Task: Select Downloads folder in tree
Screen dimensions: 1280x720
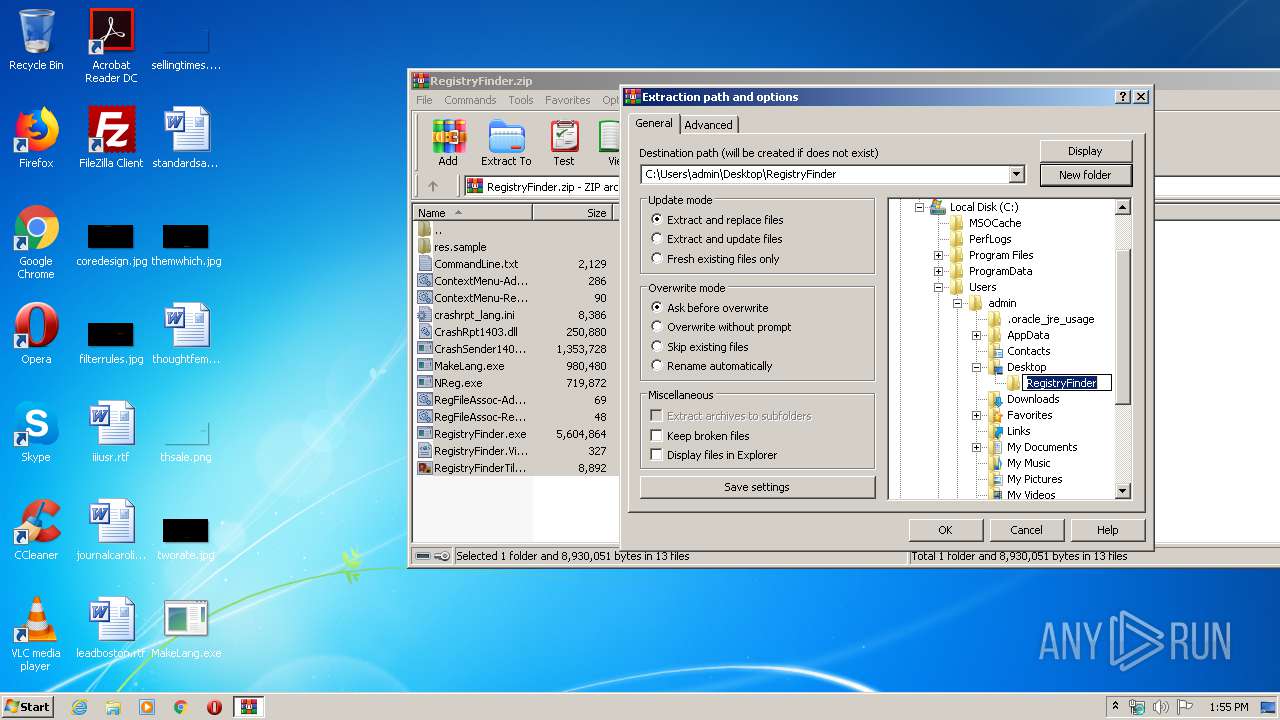Action: [1033, 399]
